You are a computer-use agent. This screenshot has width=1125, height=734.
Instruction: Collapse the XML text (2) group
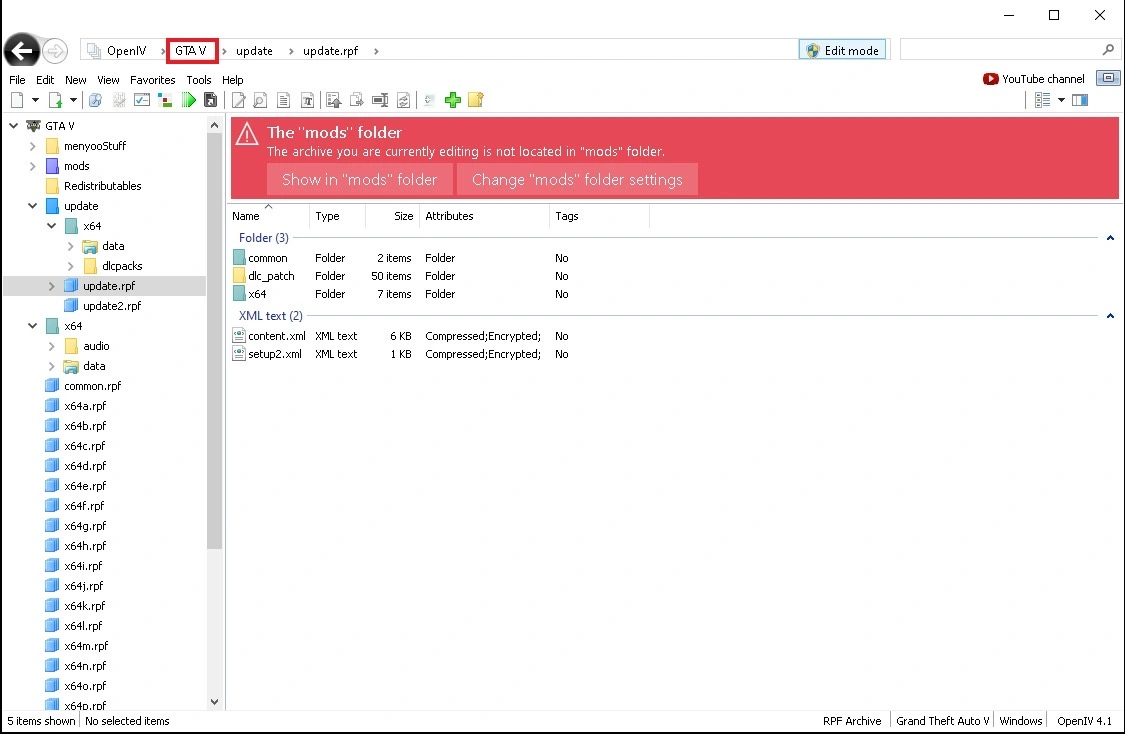1110,316
